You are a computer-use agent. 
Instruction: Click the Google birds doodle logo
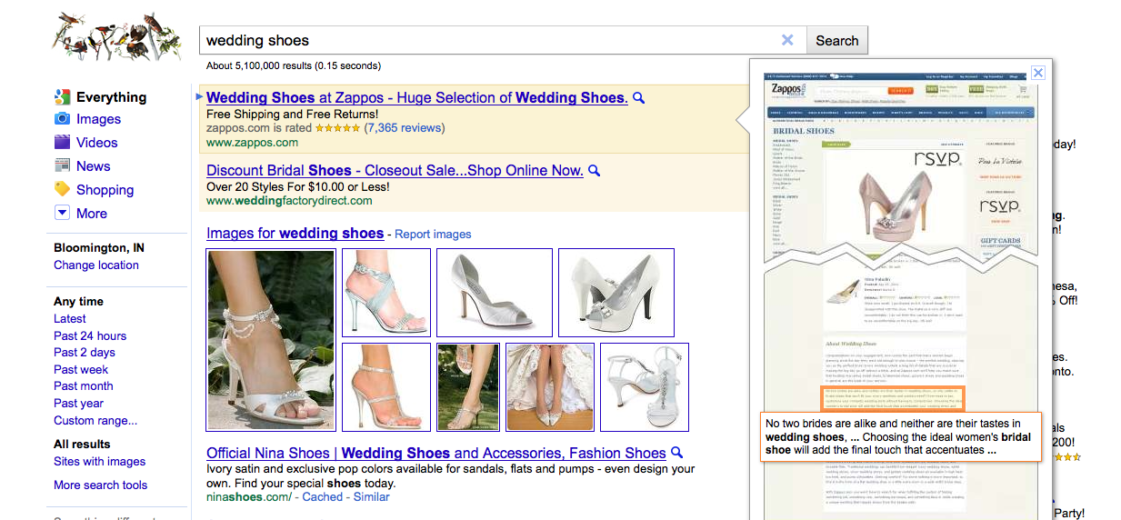[117, 36]
